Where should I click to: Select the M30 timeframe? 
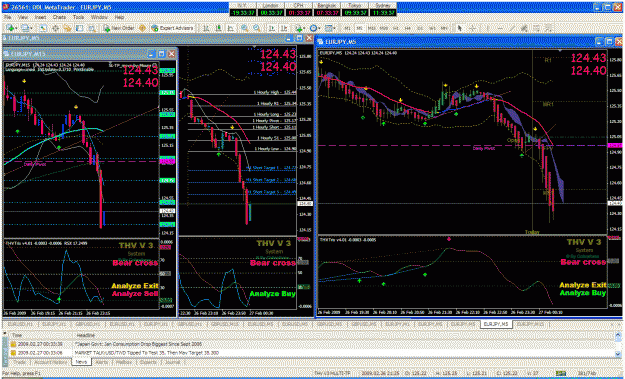tap(383, 28)
